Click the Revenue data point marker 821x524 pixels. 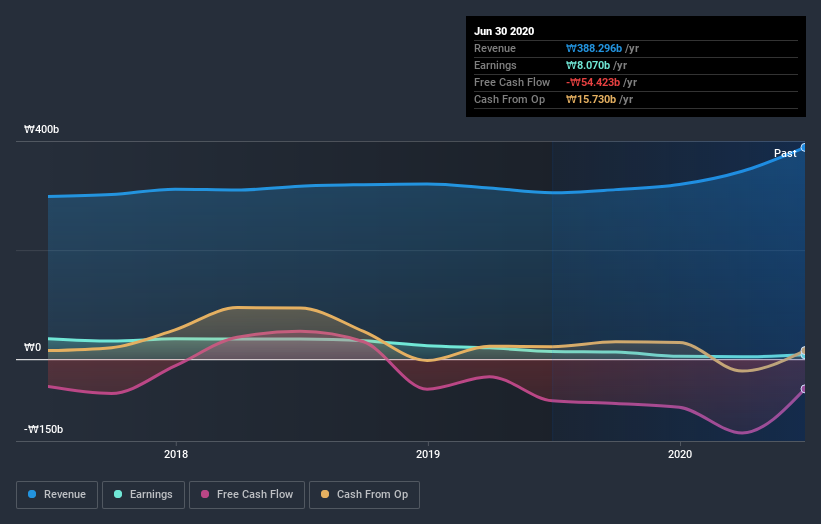[804, 148]
